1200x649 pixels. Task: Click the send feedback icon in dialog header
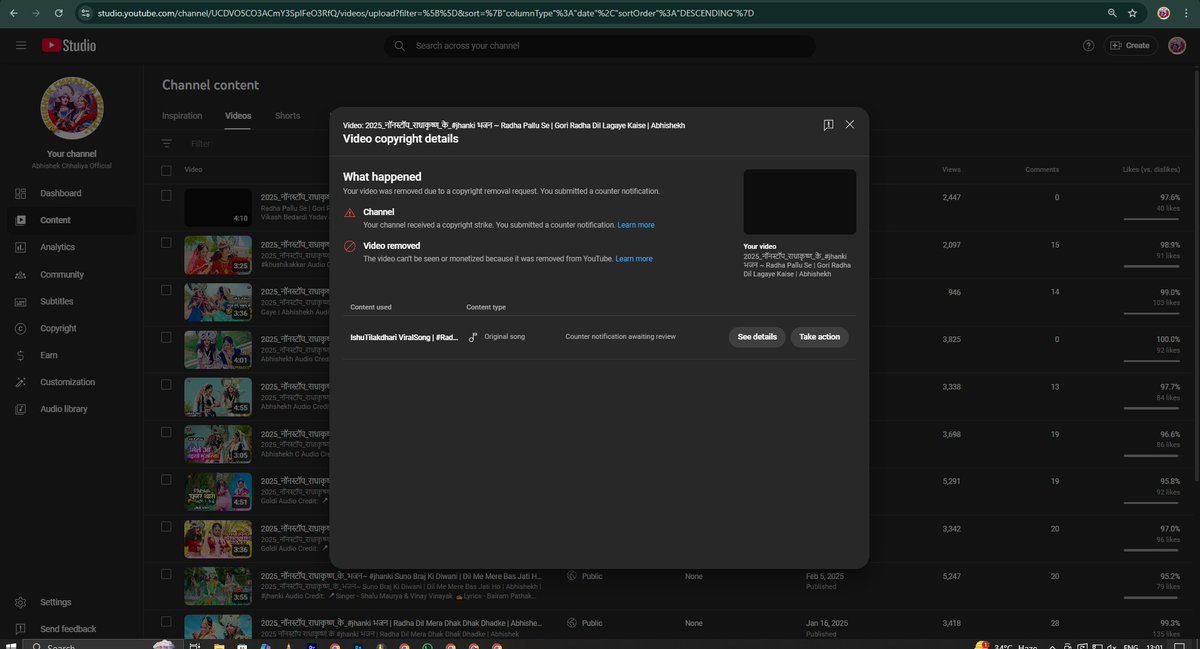click(x=828, y=125)
